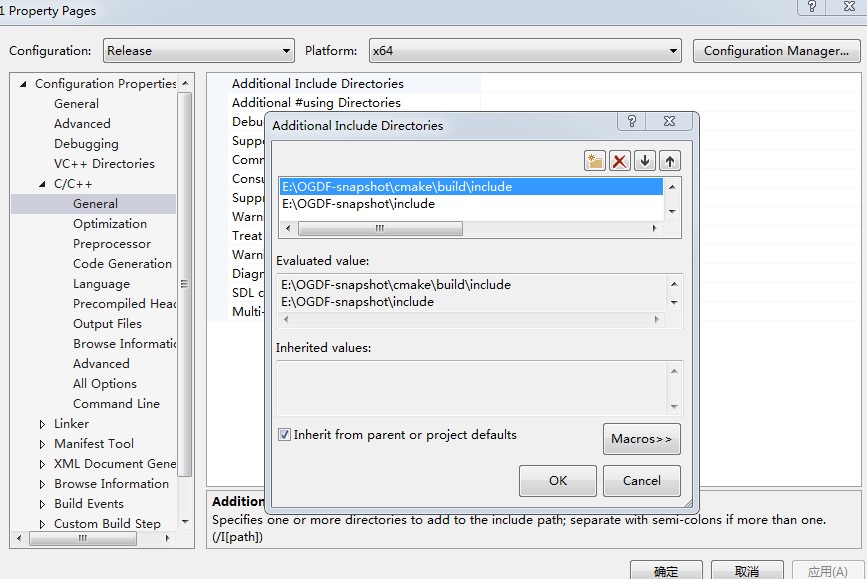The image size is (867, 579).
Task: Select the E:\OGDF-snapshot\include directory entry
Action: click(471, 204)
